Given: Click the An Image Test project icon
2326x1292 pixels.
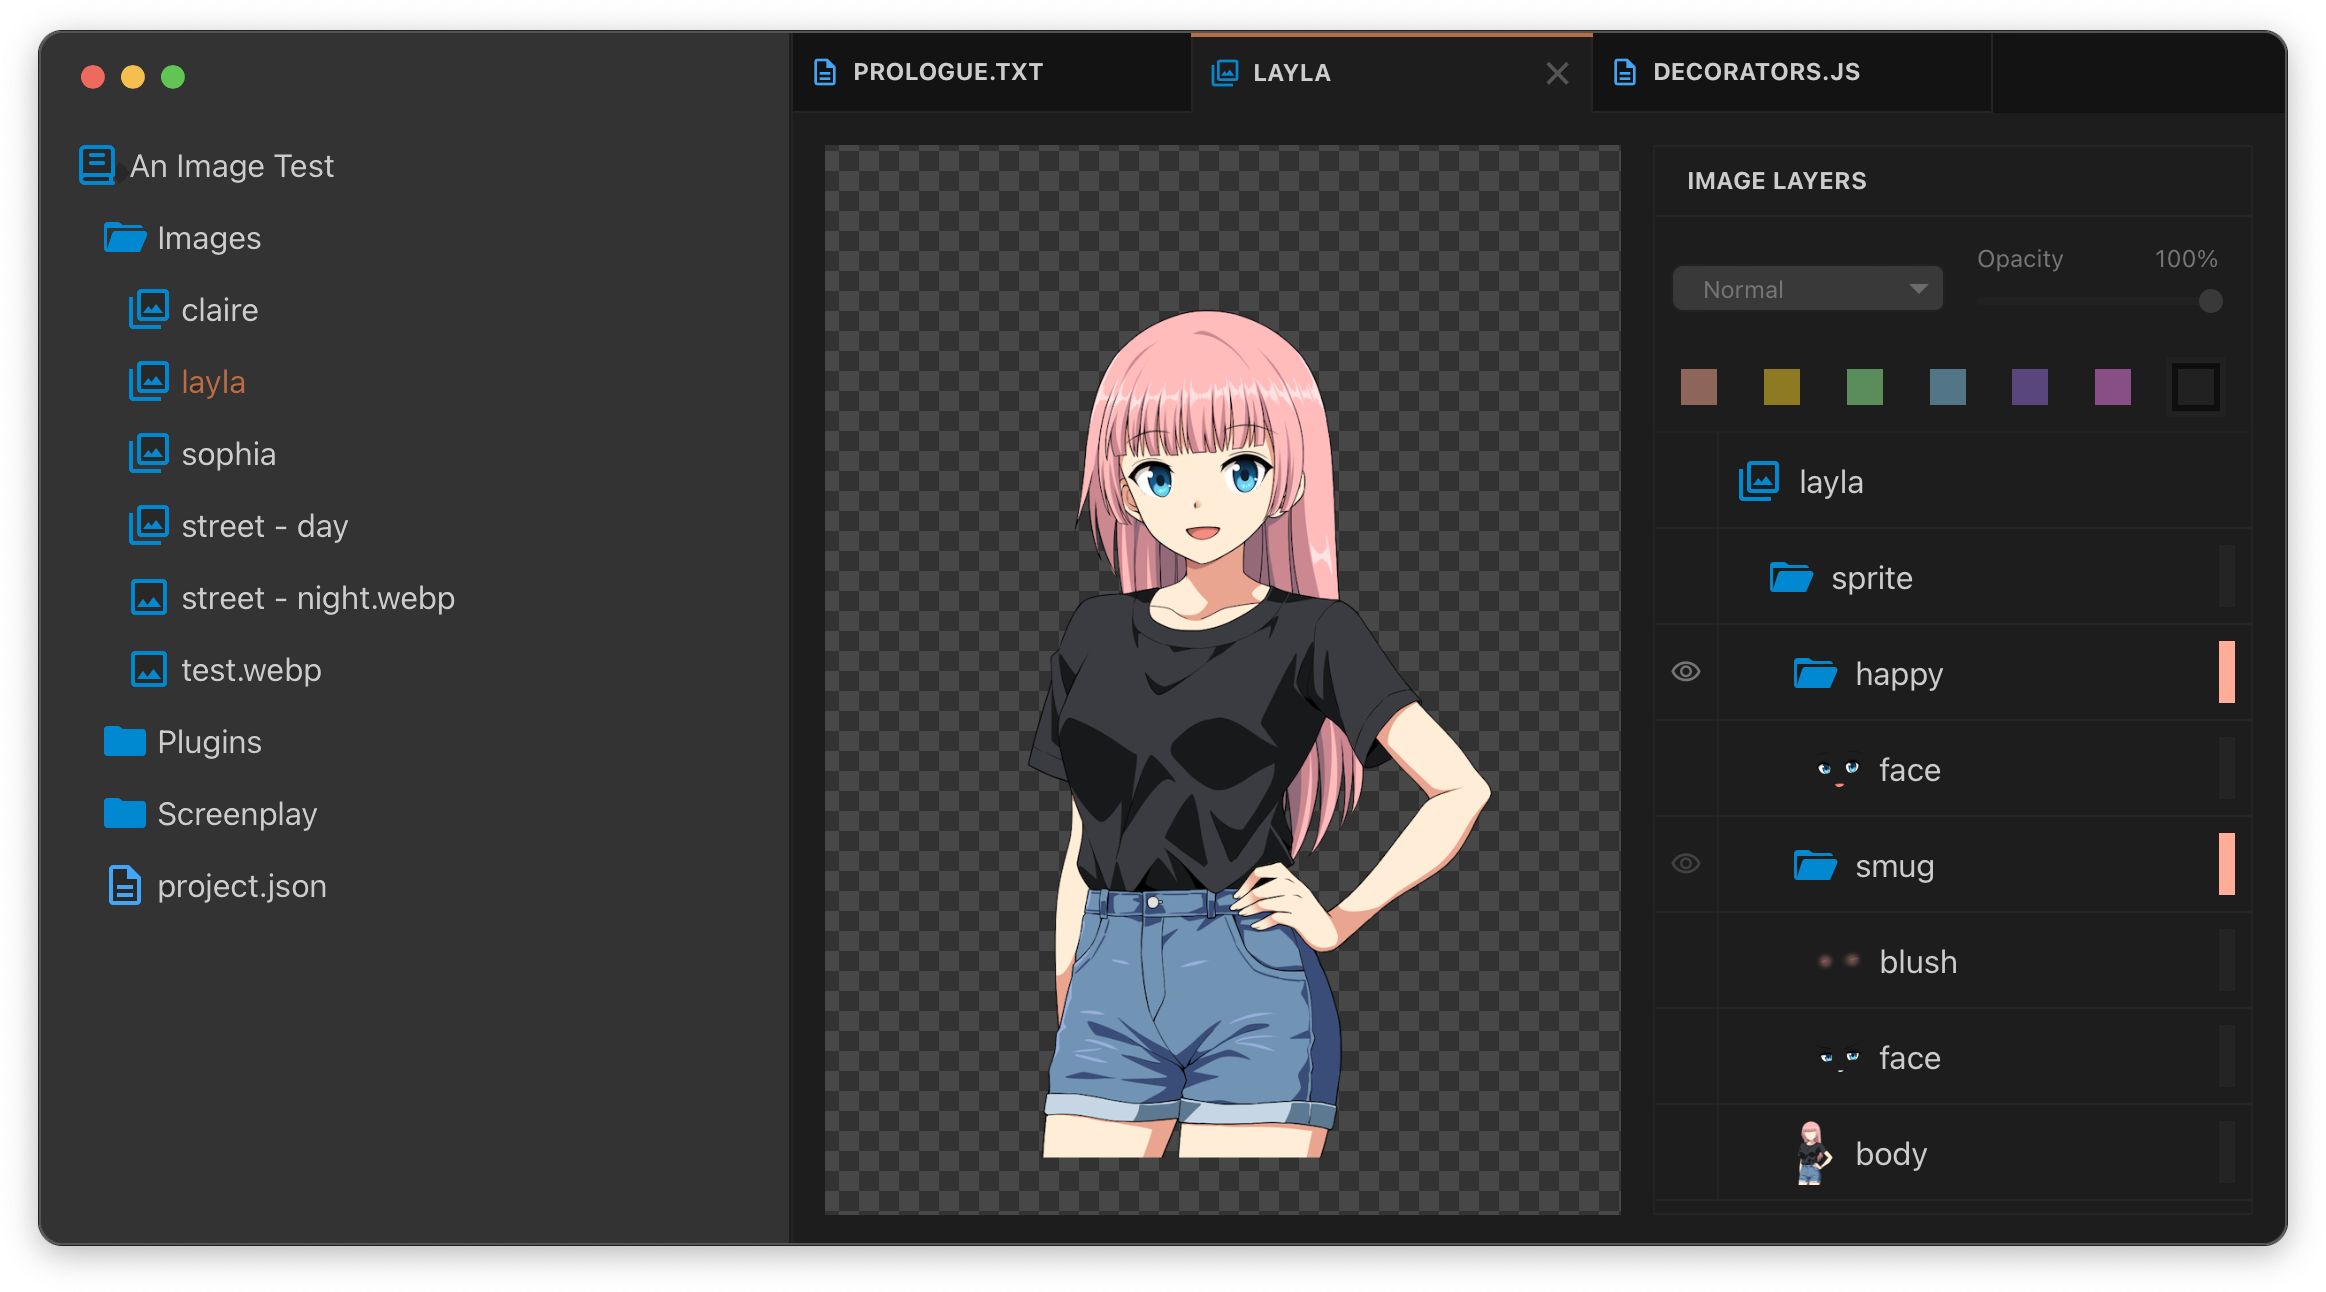Looking at the screenshot, I should 98,165.
